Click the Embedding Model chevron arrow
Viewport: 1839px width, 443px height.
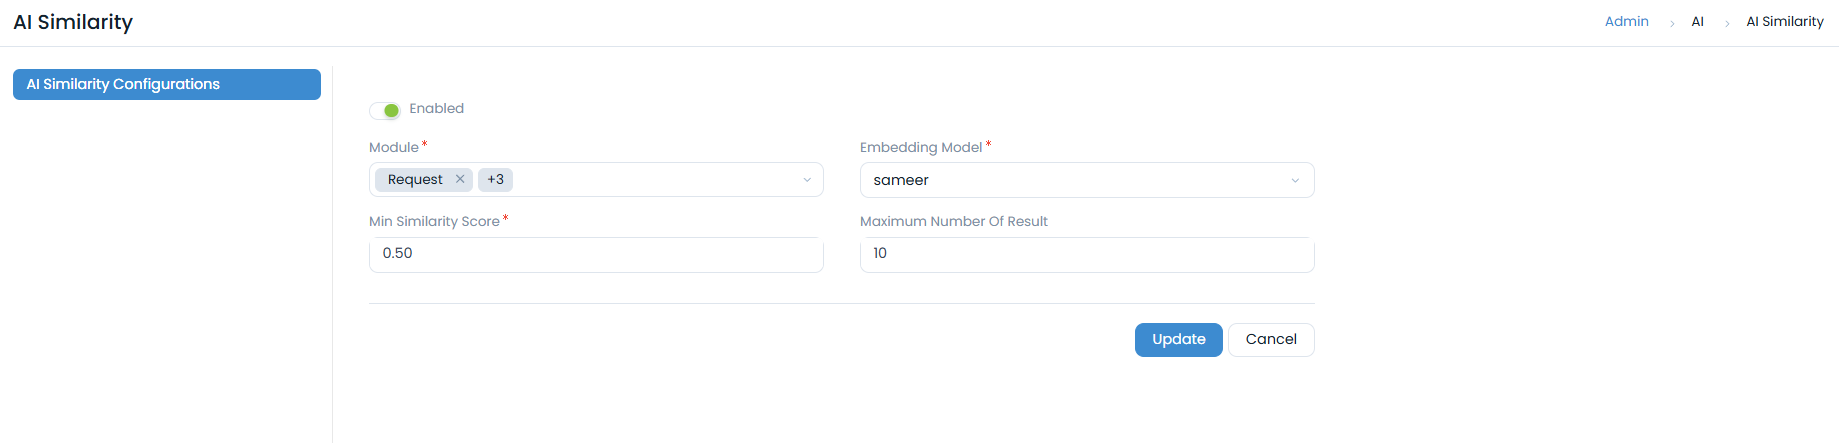point(1295,181)
